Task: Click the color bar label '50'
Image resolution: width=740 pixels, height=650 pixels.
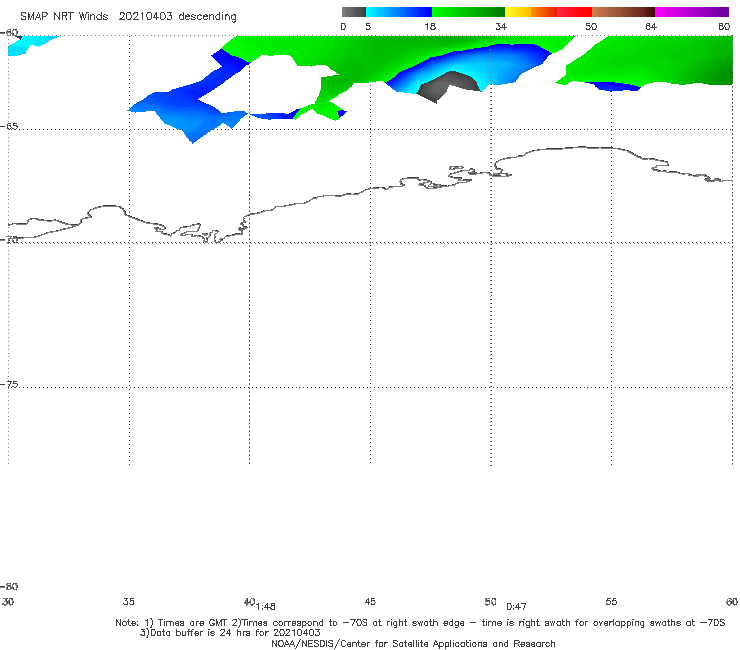Action: [x=591, y=27]
